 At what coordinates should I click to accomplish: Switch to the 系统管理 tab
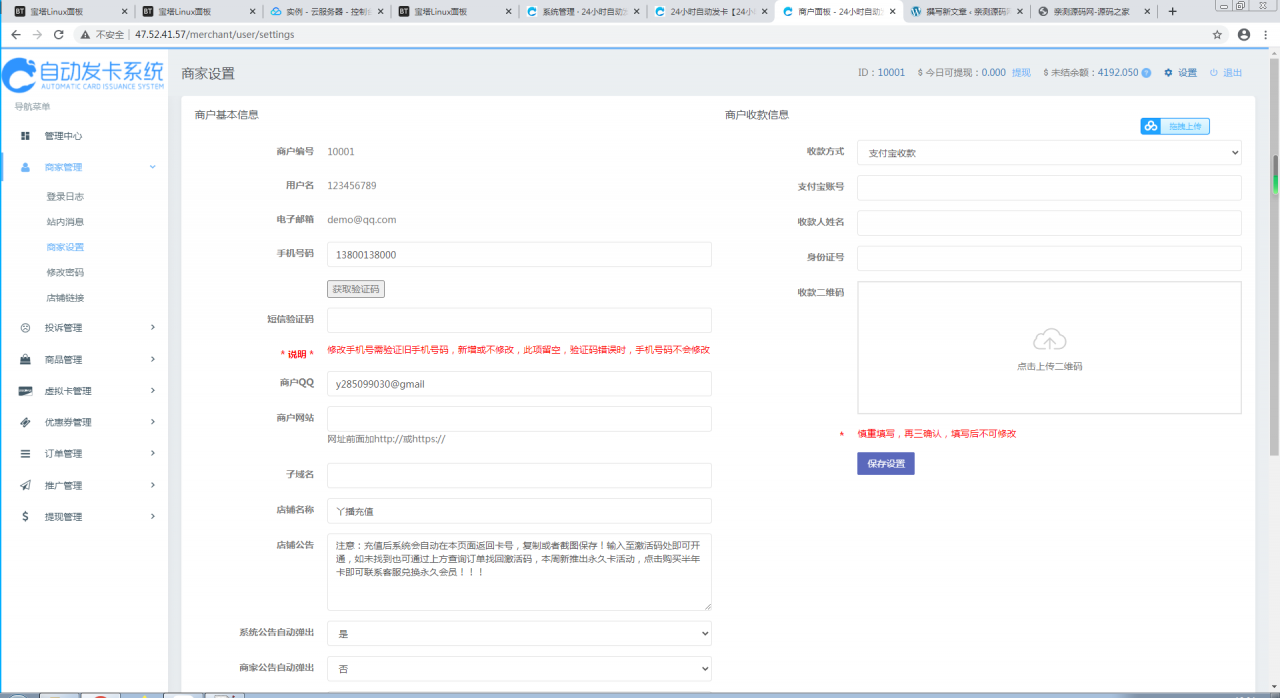pyautogui.click(x=583, y=11)
